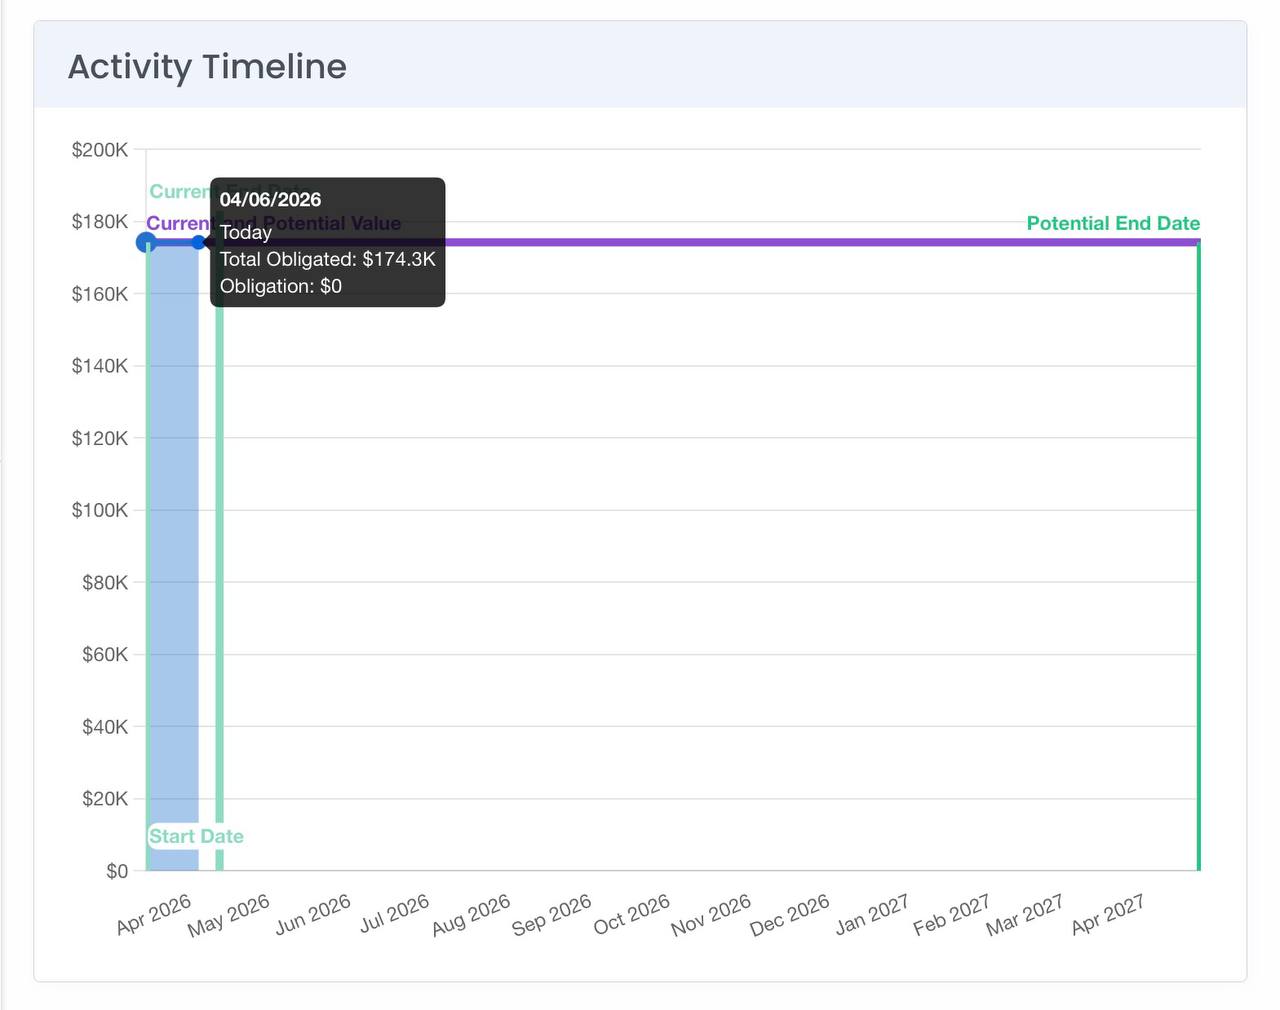
Task: Click the Jan 2027 axis label
Action: (x=871, y=914)
